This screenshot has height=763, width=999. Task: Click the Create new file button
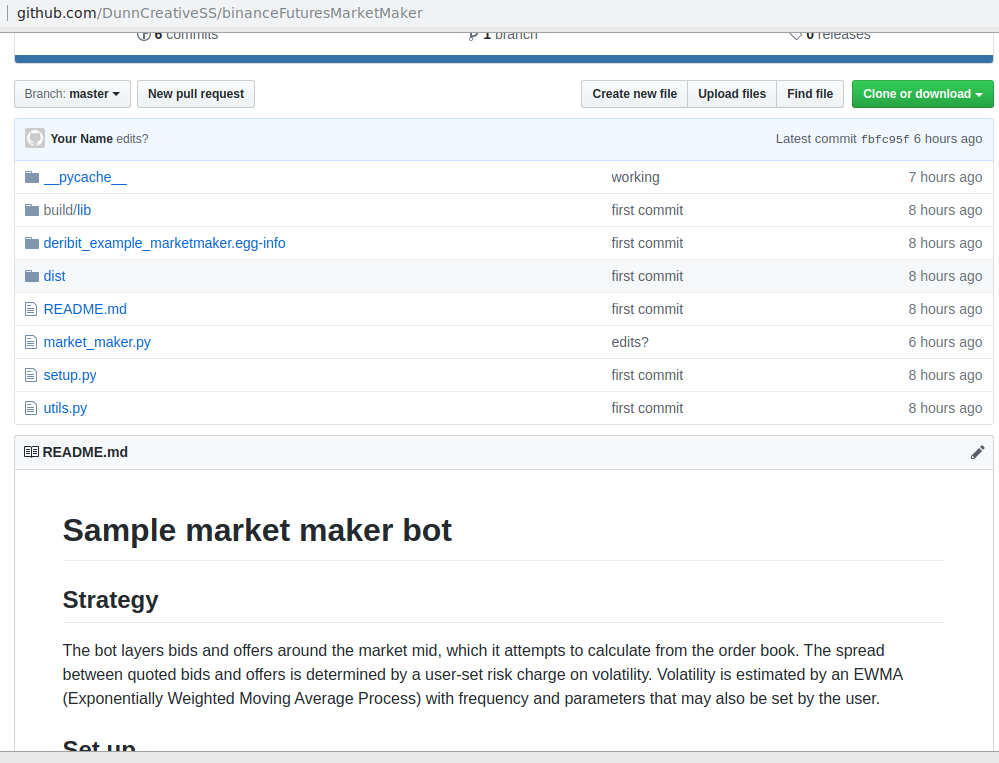[634, 94]
